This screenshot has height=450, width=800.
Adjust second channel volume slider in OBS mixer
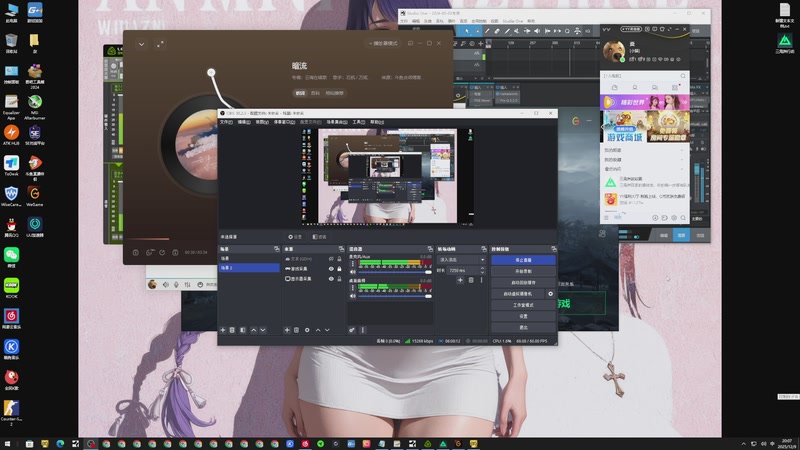[394, 296]
